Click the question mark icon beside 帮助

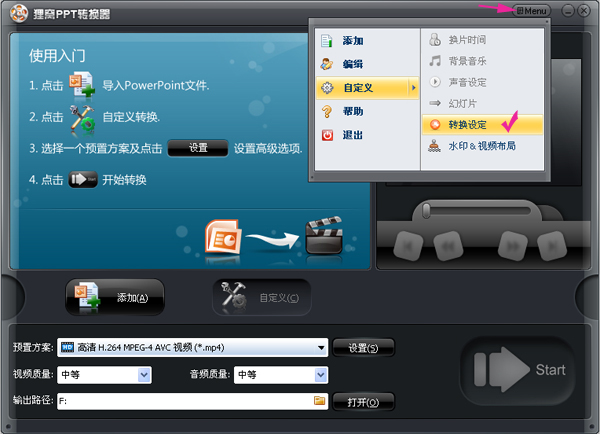tap(327, 111)
